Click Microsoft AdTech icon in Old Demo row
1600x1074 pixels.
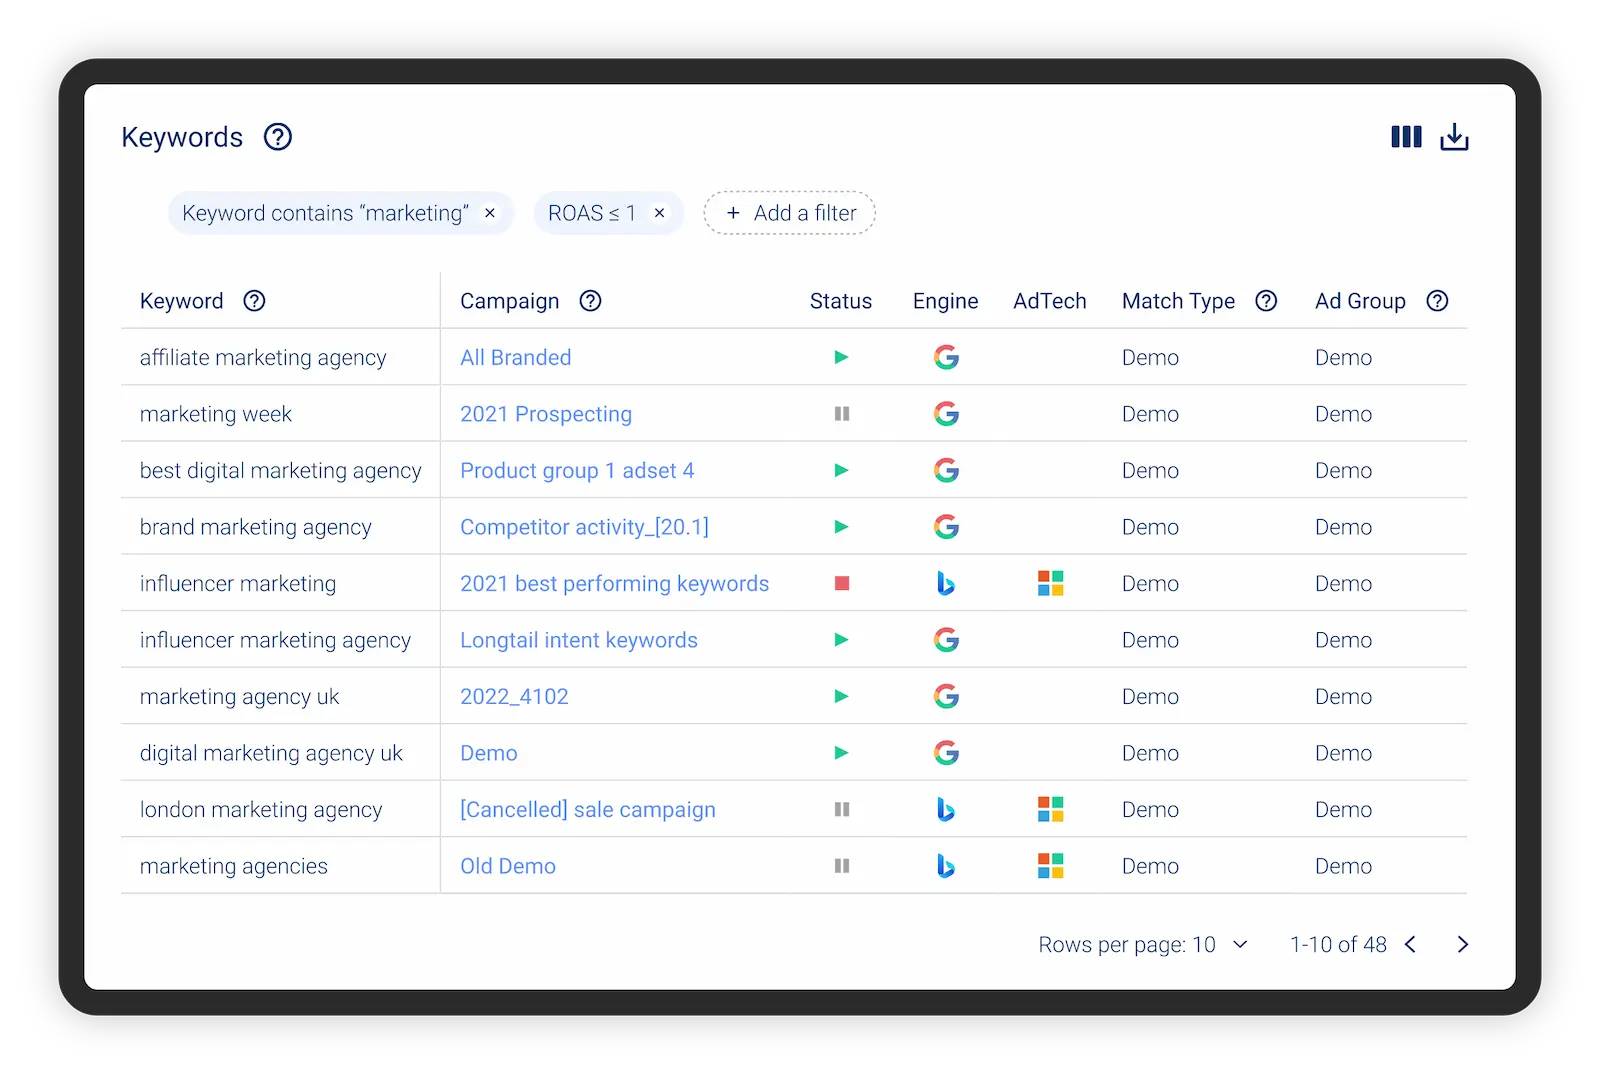point(1051,866)
